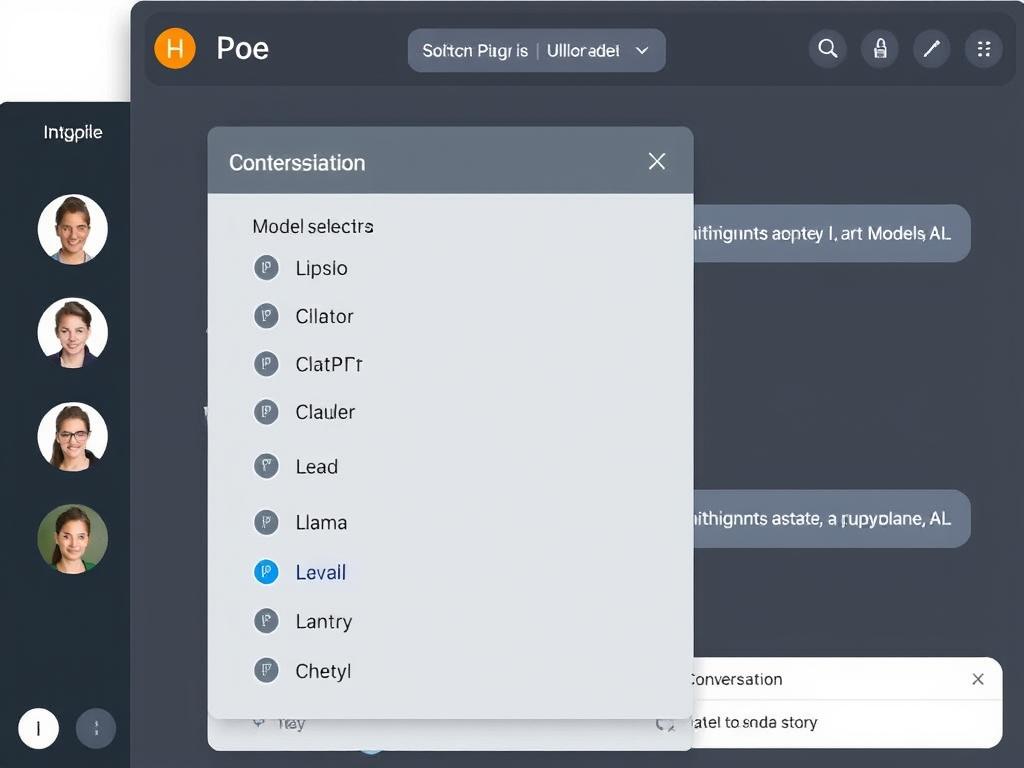Choose the Clauler model
The width and height of the screenshot is (1024, 768).
(325, 412)
